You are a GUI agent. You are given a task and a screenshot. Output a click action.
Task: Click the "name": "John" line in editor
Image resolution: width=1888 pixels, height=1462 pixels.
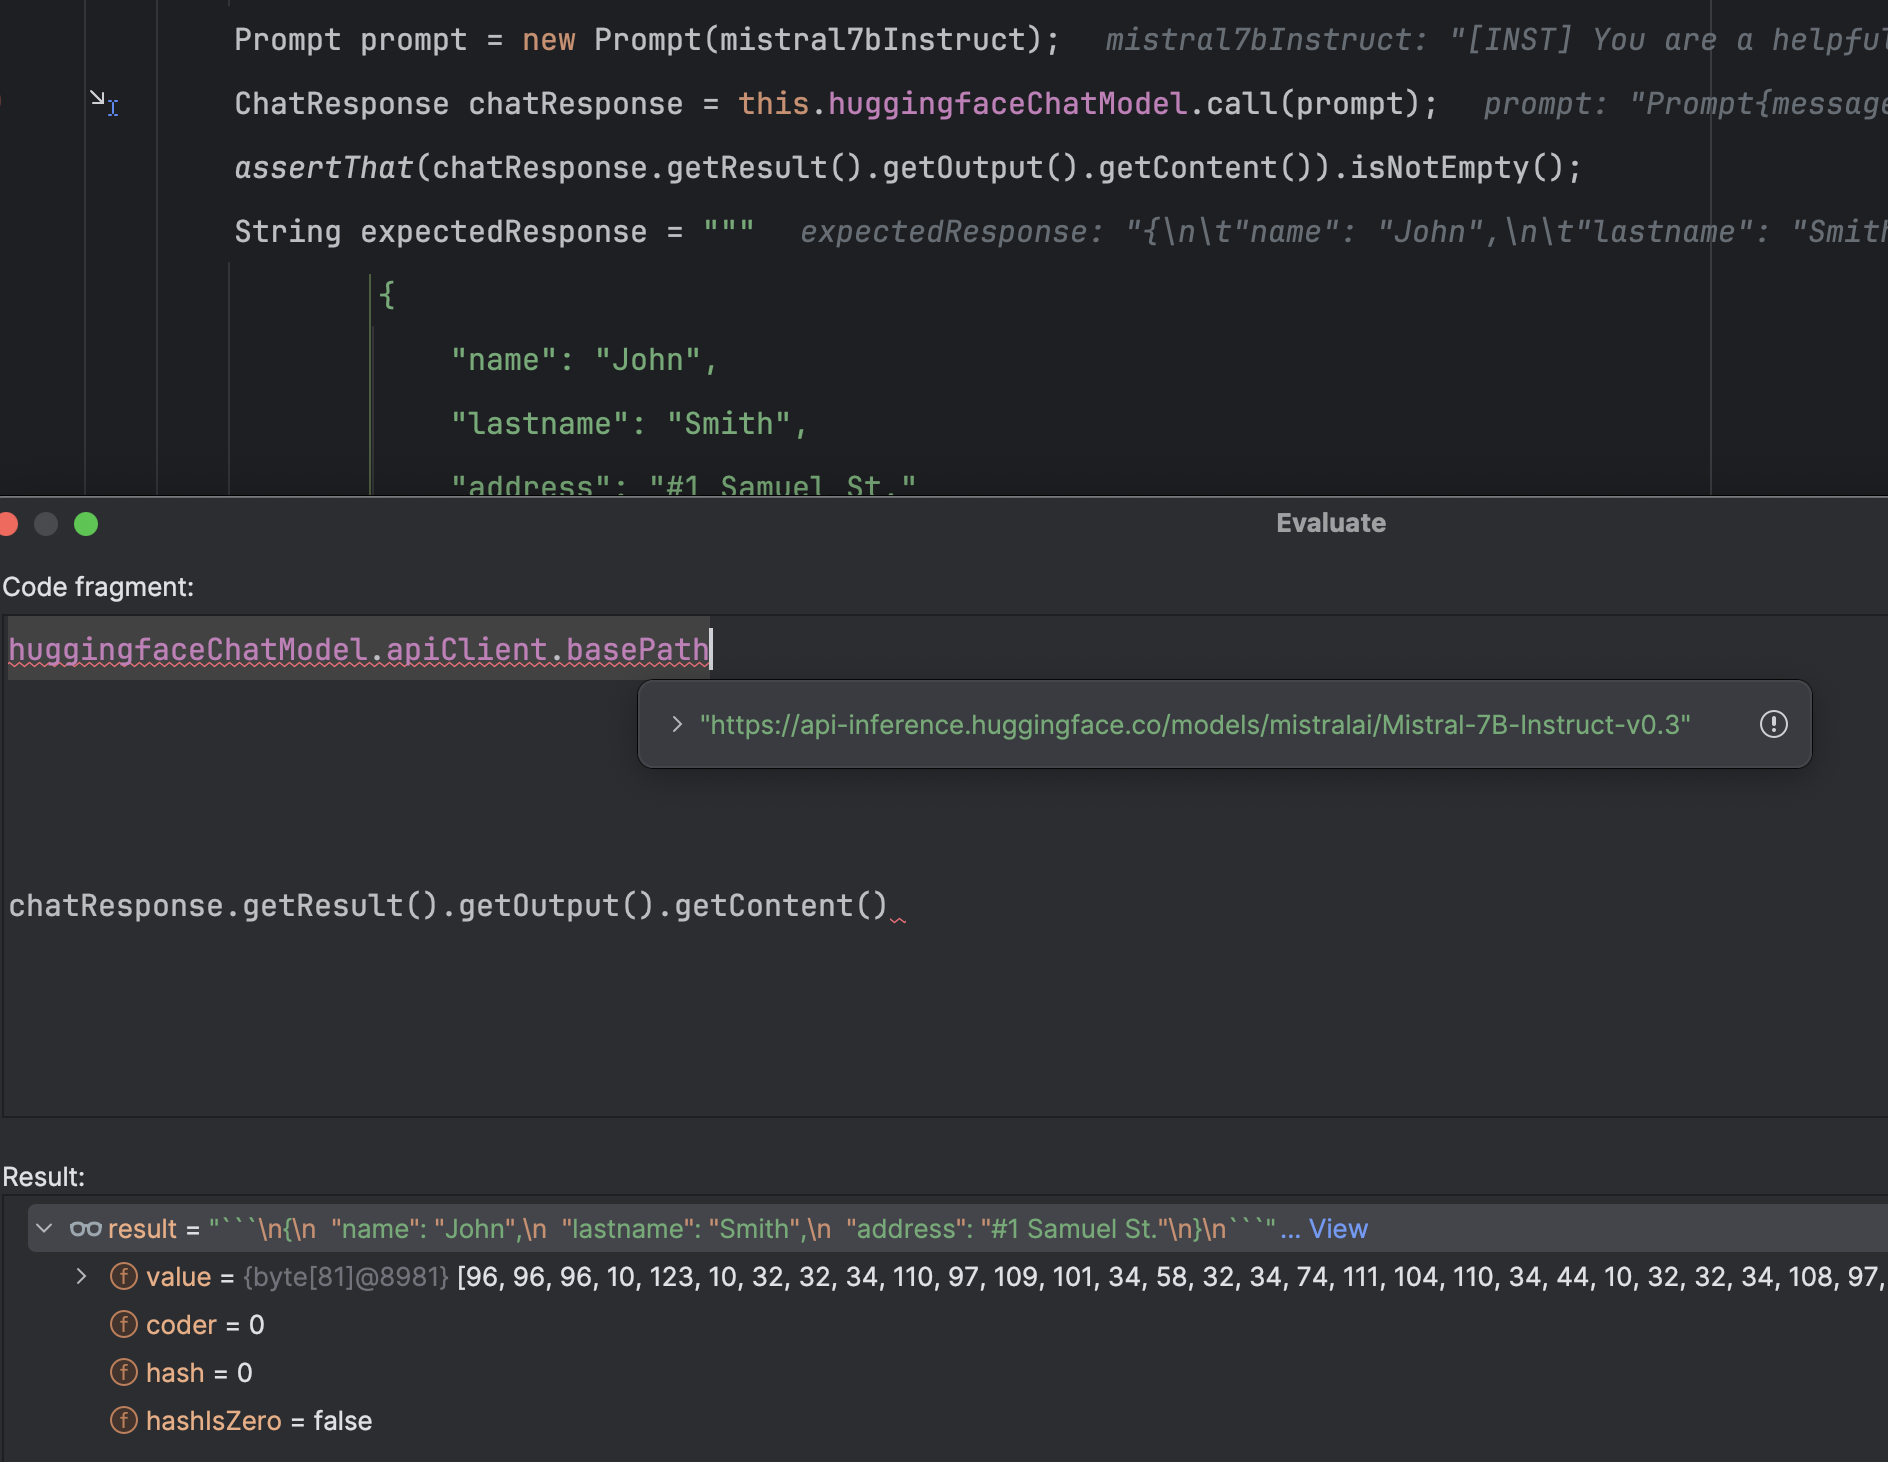coord(584,359)
